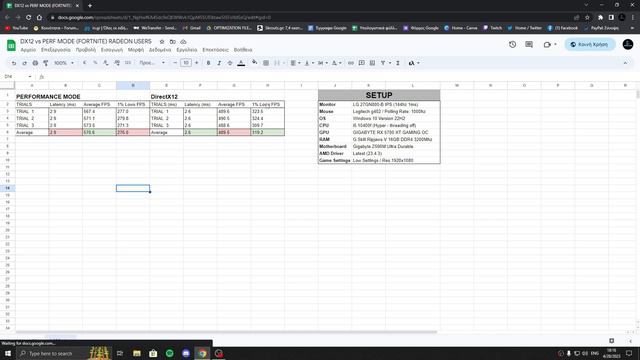This screenshot has height=360, width=640.
Task: Expand the vertical align dropdown
Action: [309, 63]
